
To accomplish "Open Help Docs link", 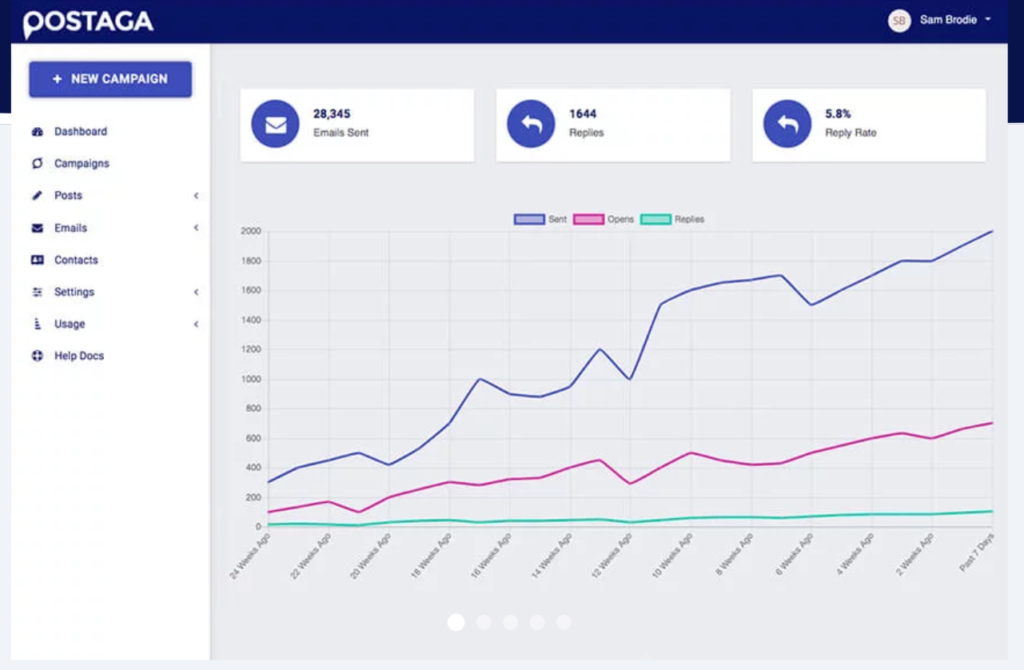I will pos(79,356).
